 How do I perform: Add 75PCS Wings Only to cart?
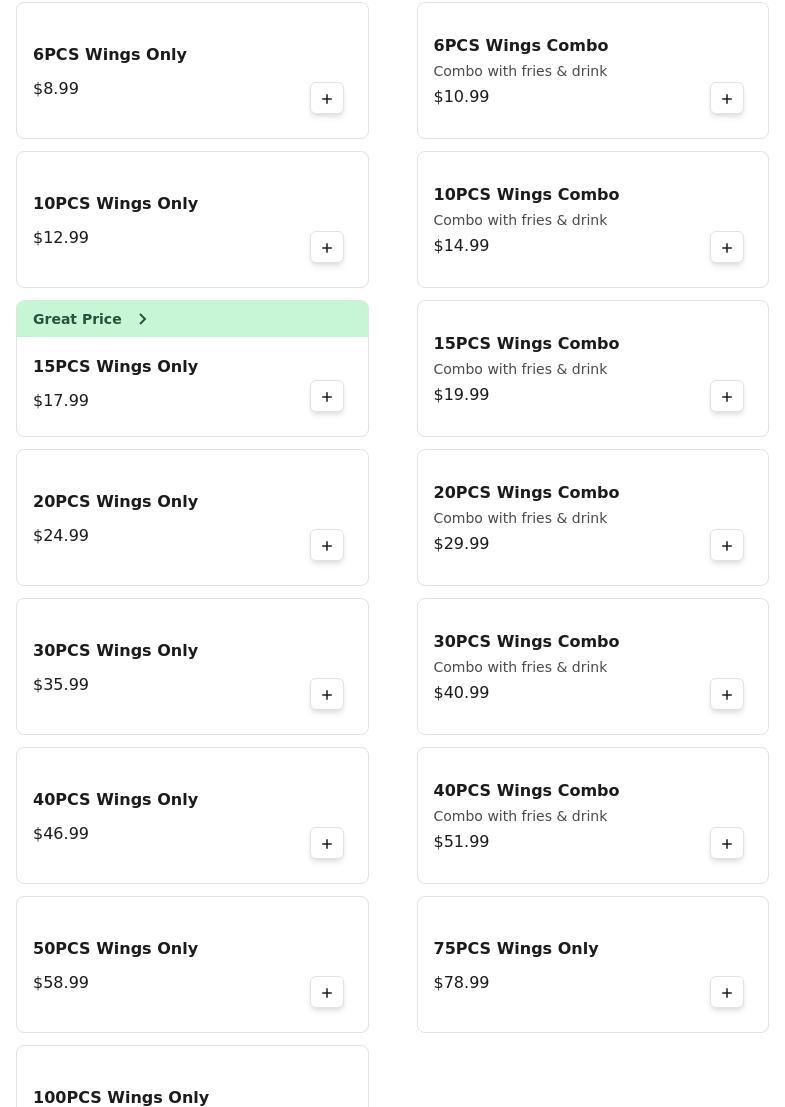click(x=727, y=993)
